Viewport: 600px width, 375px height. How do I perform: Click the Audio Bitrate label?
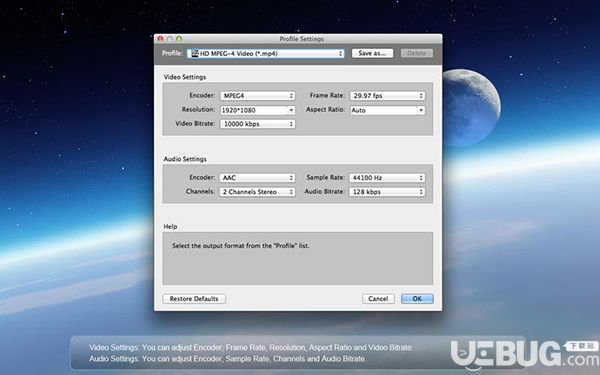coord(324,191)
